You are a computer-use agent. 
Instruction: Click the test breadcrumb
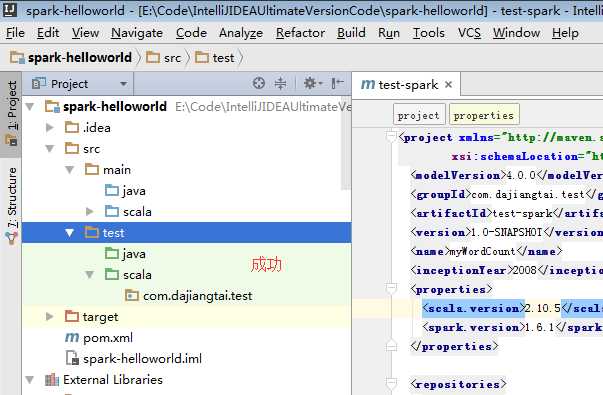click(215, 58)
